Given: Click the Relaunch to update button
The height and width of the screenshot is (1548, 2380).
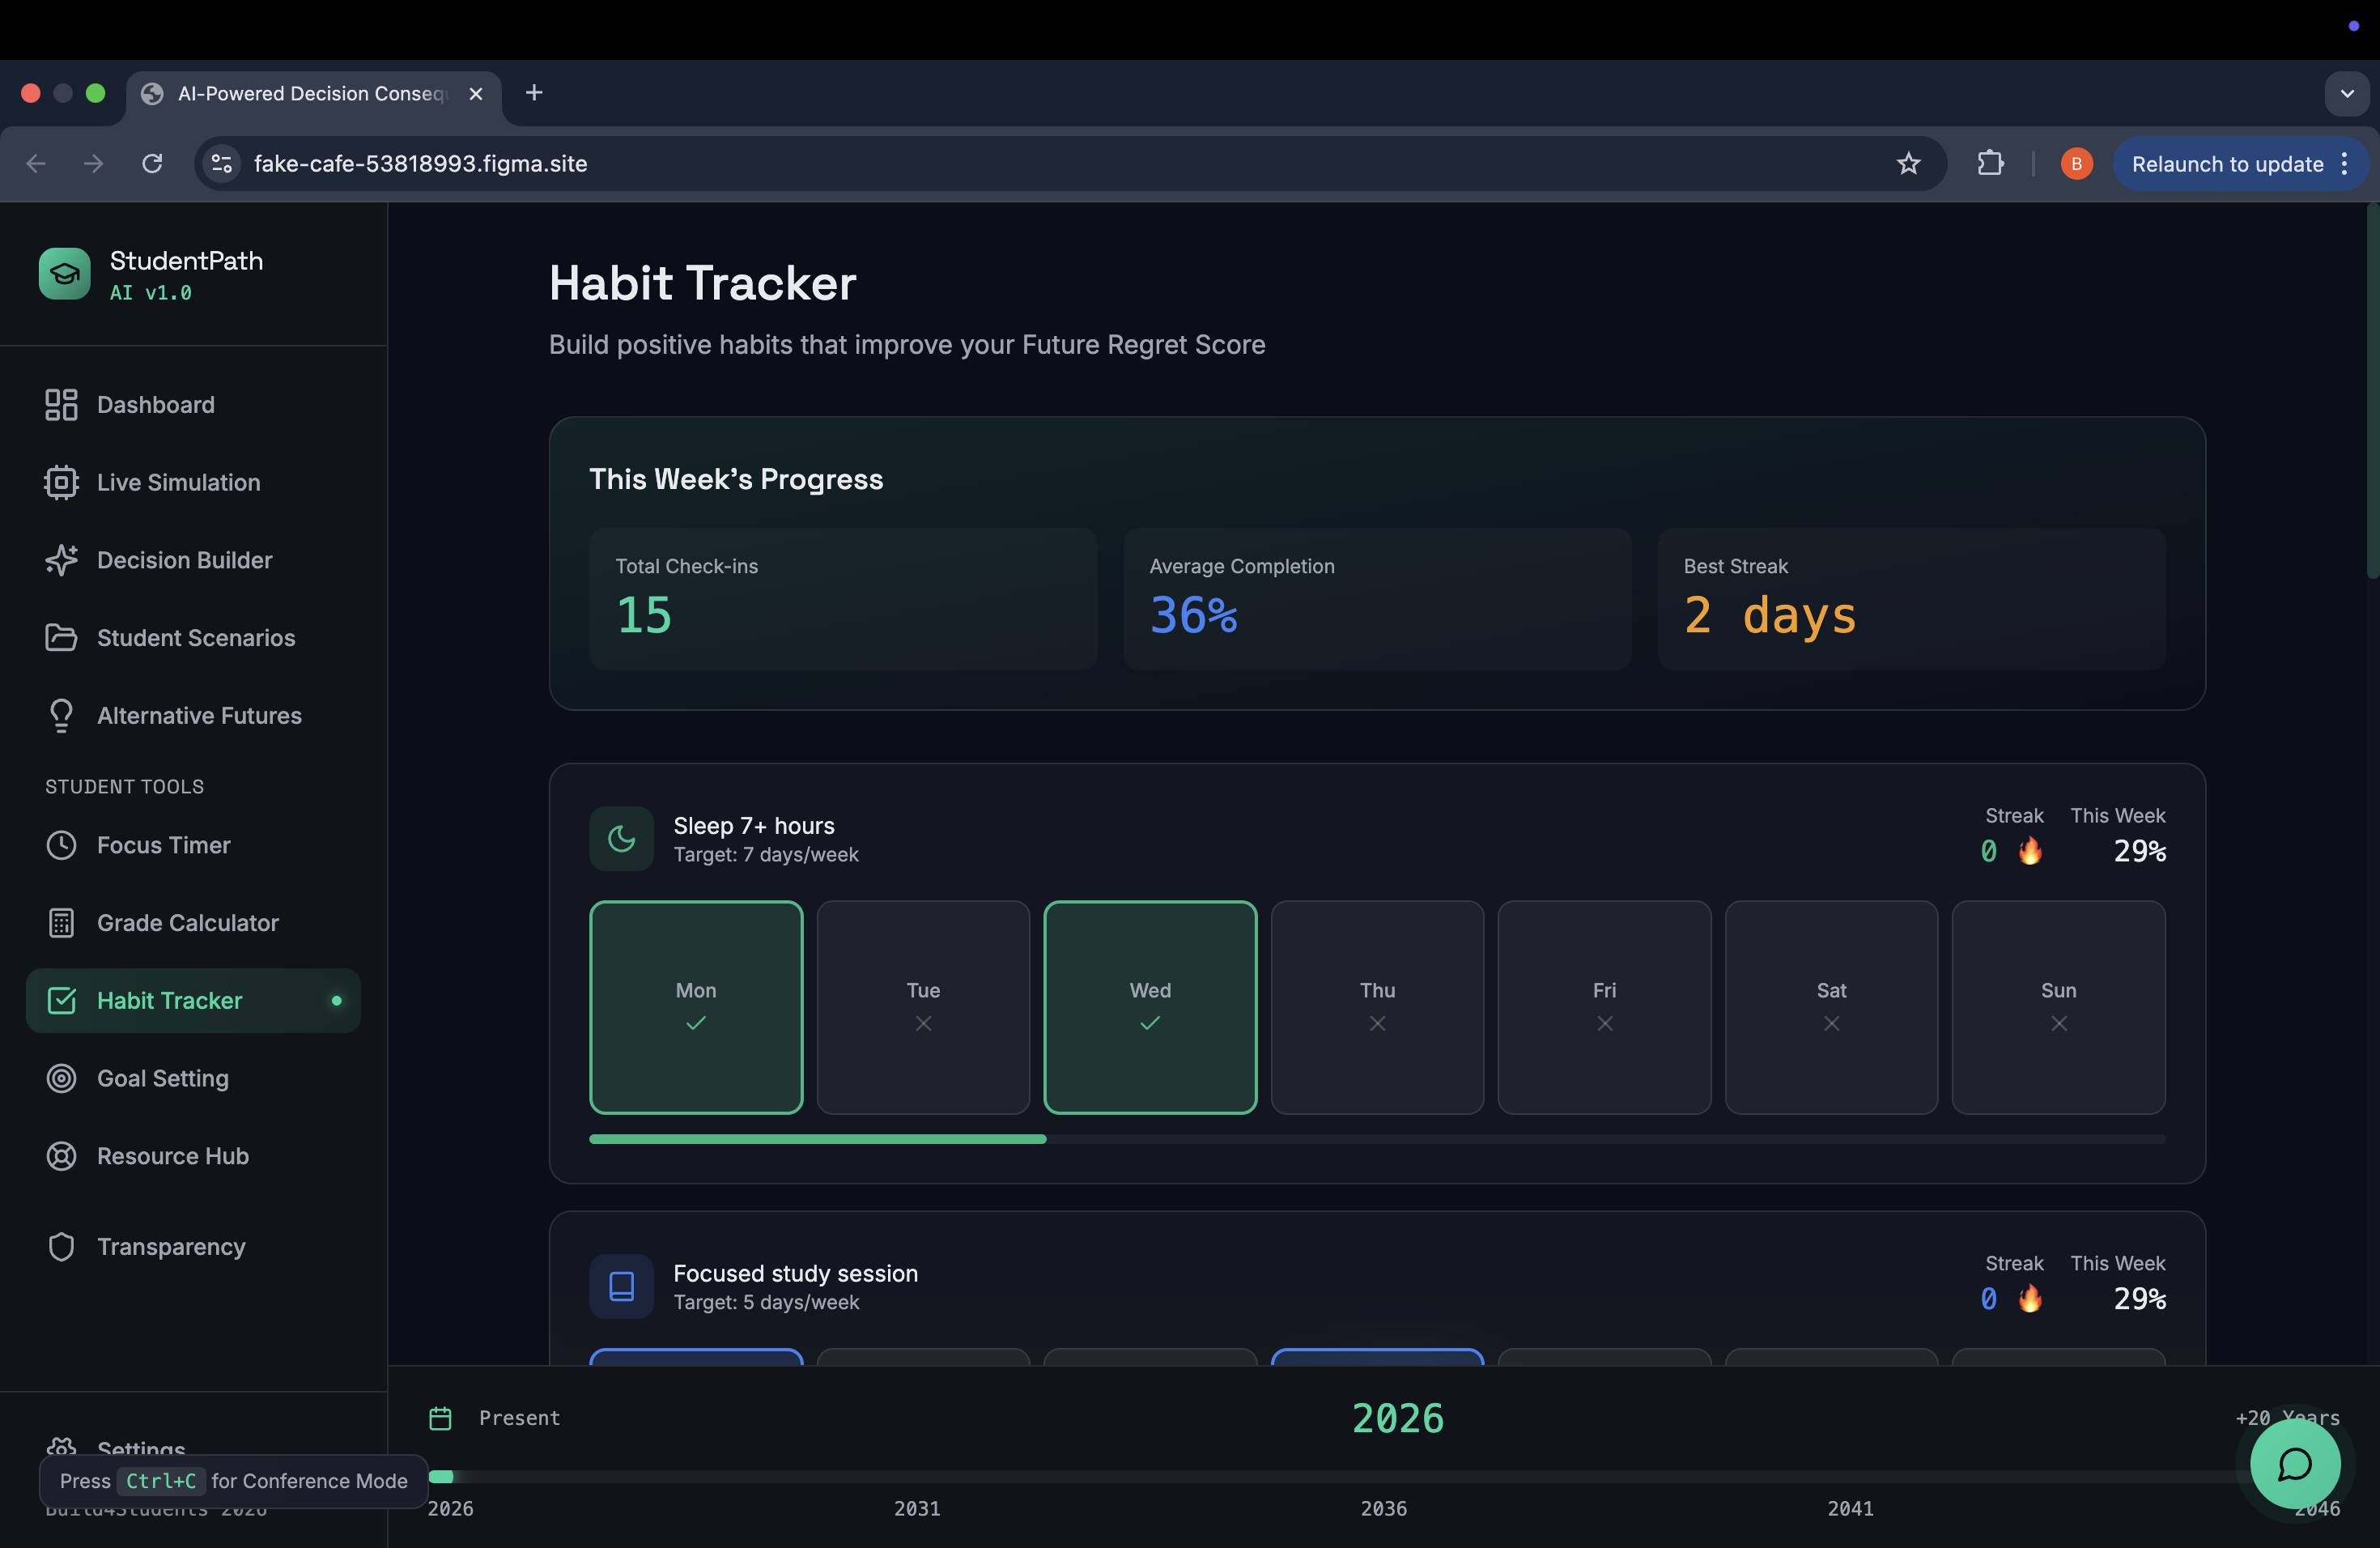Looking at the screenshot, I should pyautogui.click(x=2226, y=164).
